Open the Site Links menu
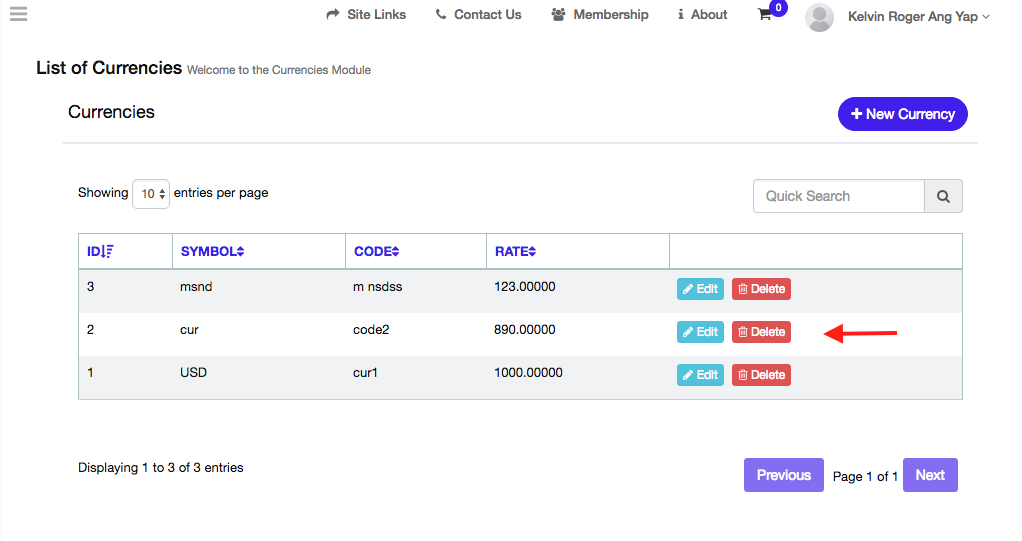Viewport: 1022px width, 541px height. click(x=366, y=15)
